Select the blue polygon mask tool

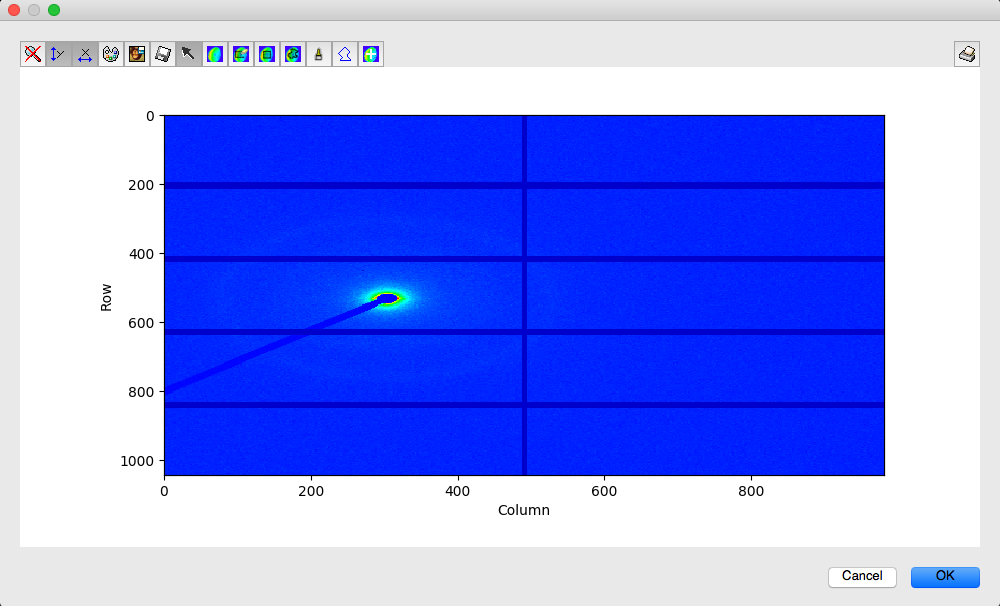[x=345, y=54]
